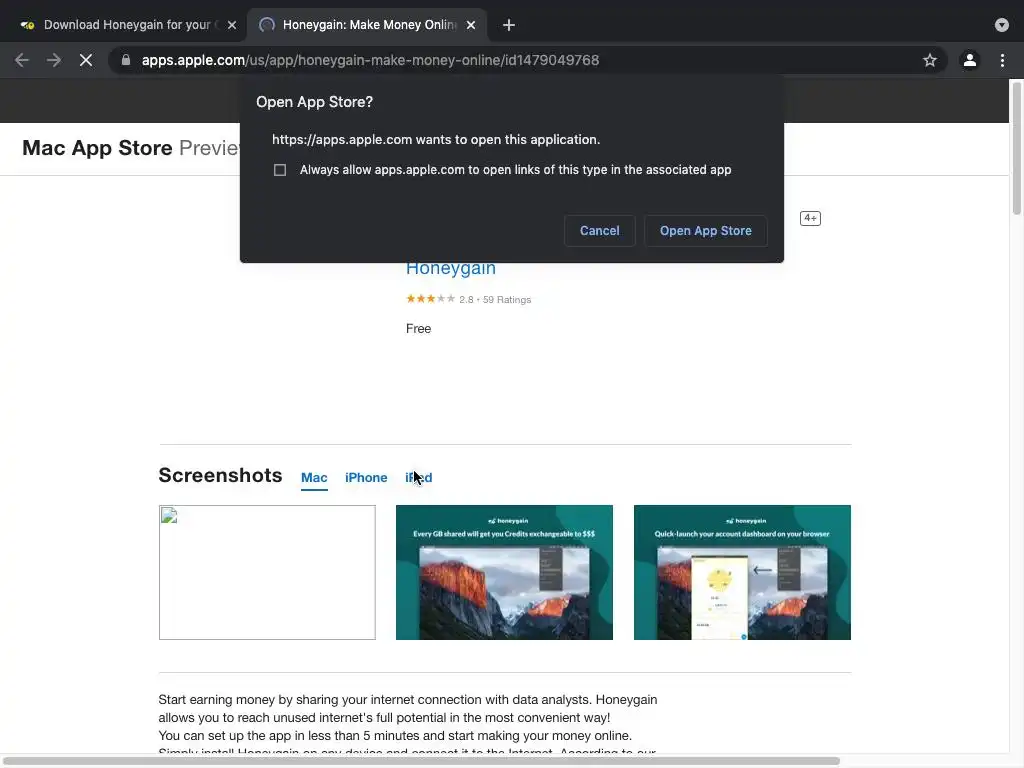The image size is (1024, 768).
Task: Show iPhone screenshots tab
Action: click(366, 478)
